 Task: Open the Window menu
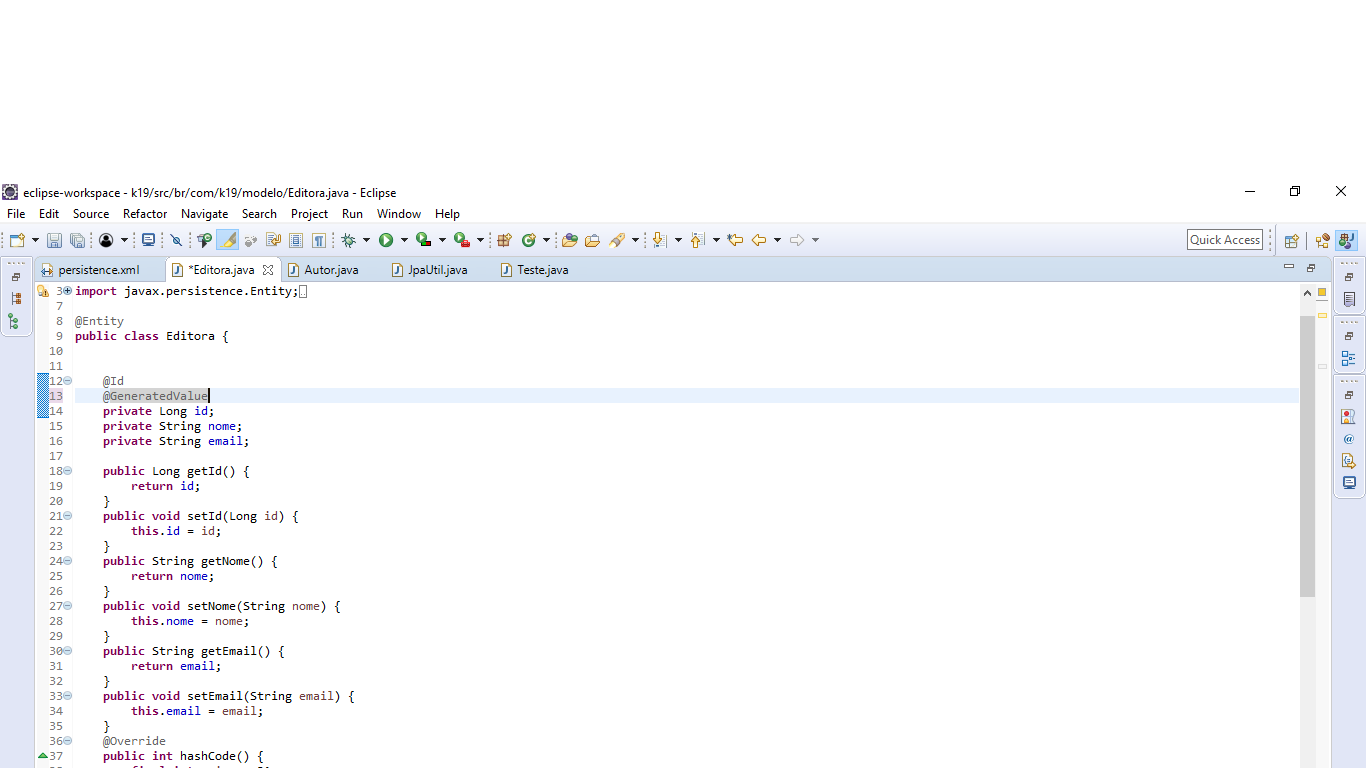click(x=399, y=214)
